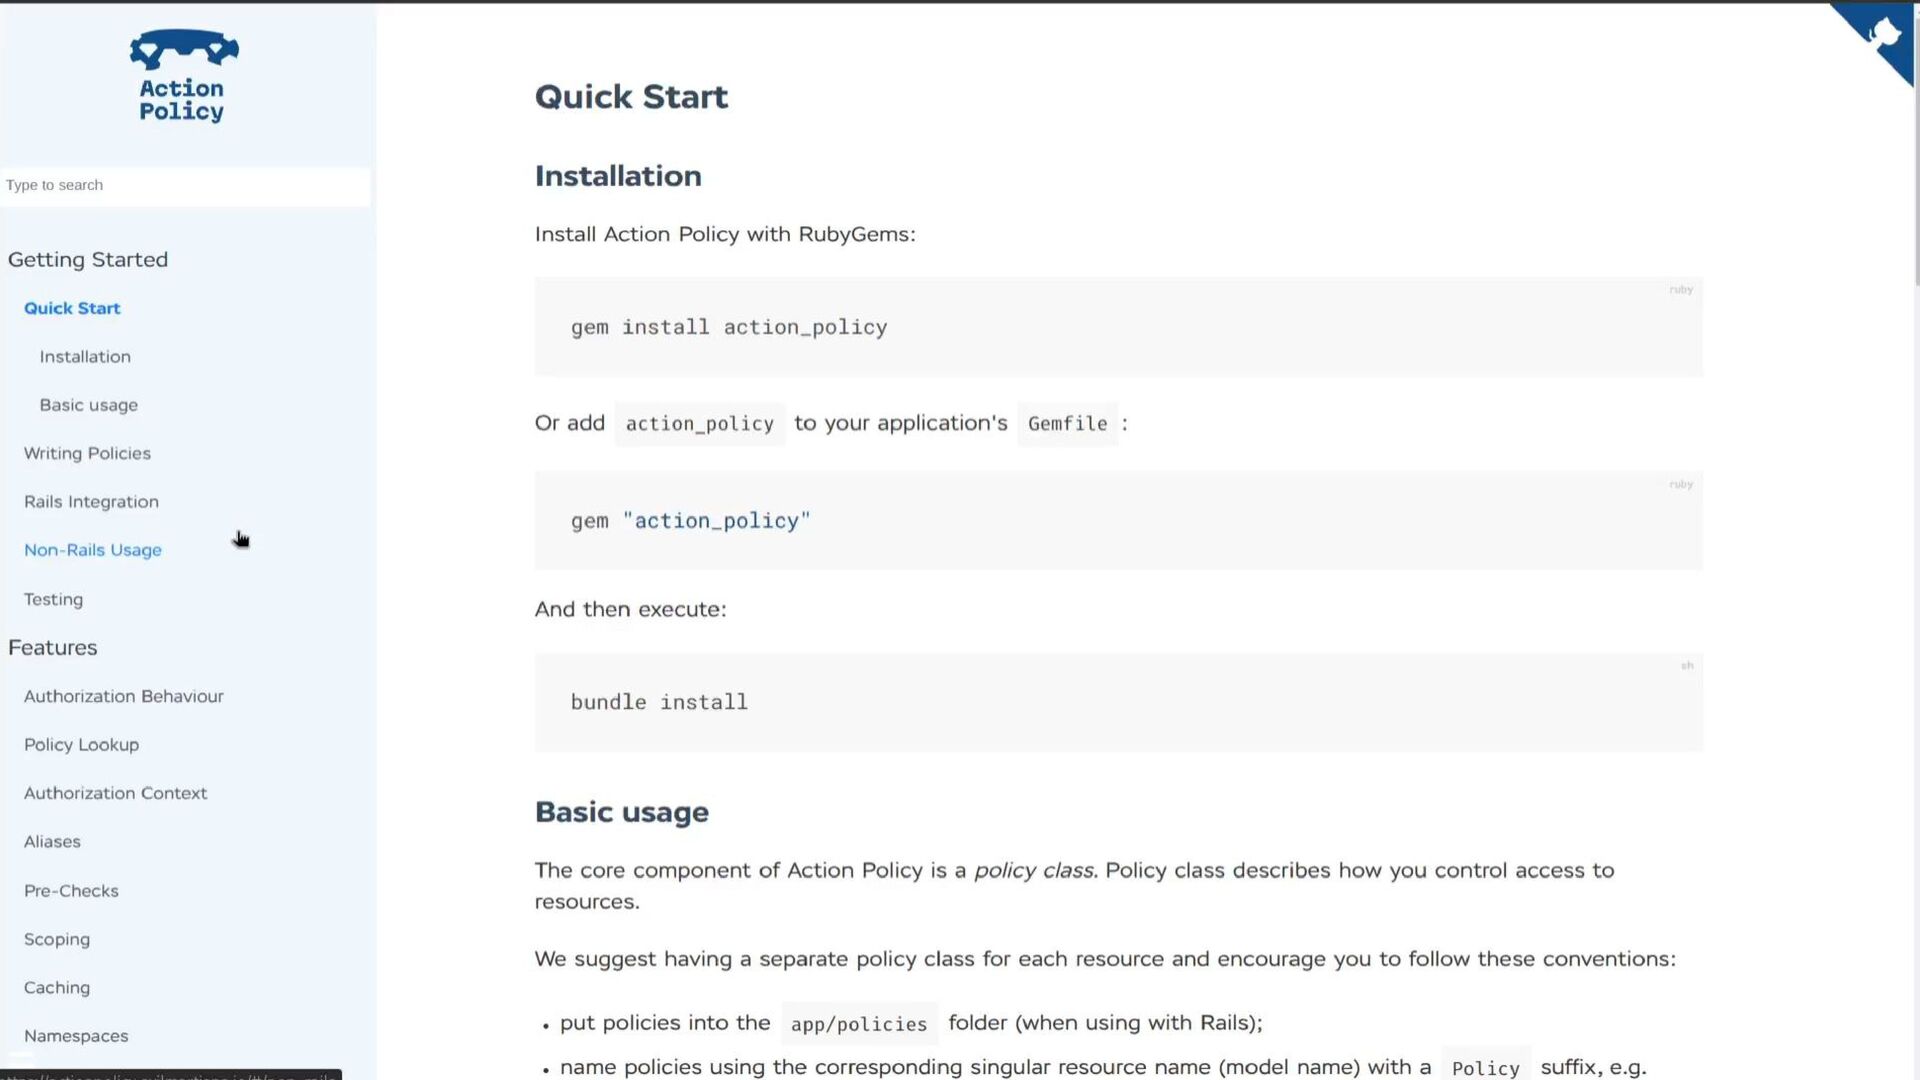Click the Action Policy logo

point(183,77)
